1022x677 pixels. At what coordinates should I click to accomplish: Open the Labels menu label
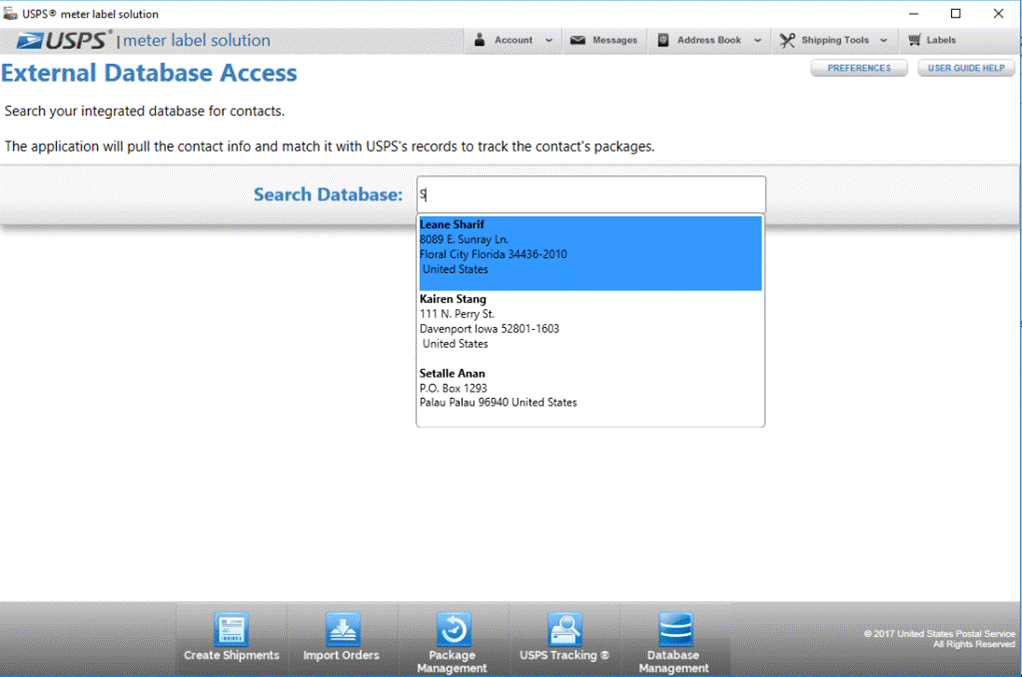point(941,40)
